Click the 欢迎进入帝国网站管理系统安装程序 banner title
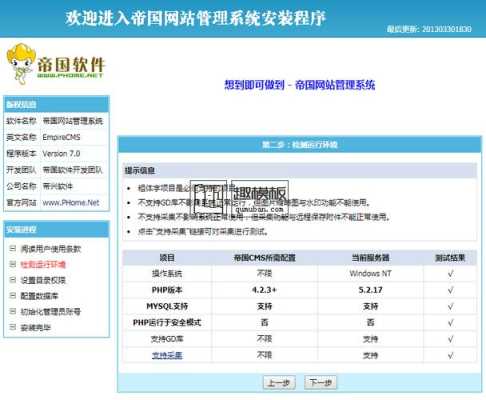Viewport: 486px width, 400px height. (195, 18)
